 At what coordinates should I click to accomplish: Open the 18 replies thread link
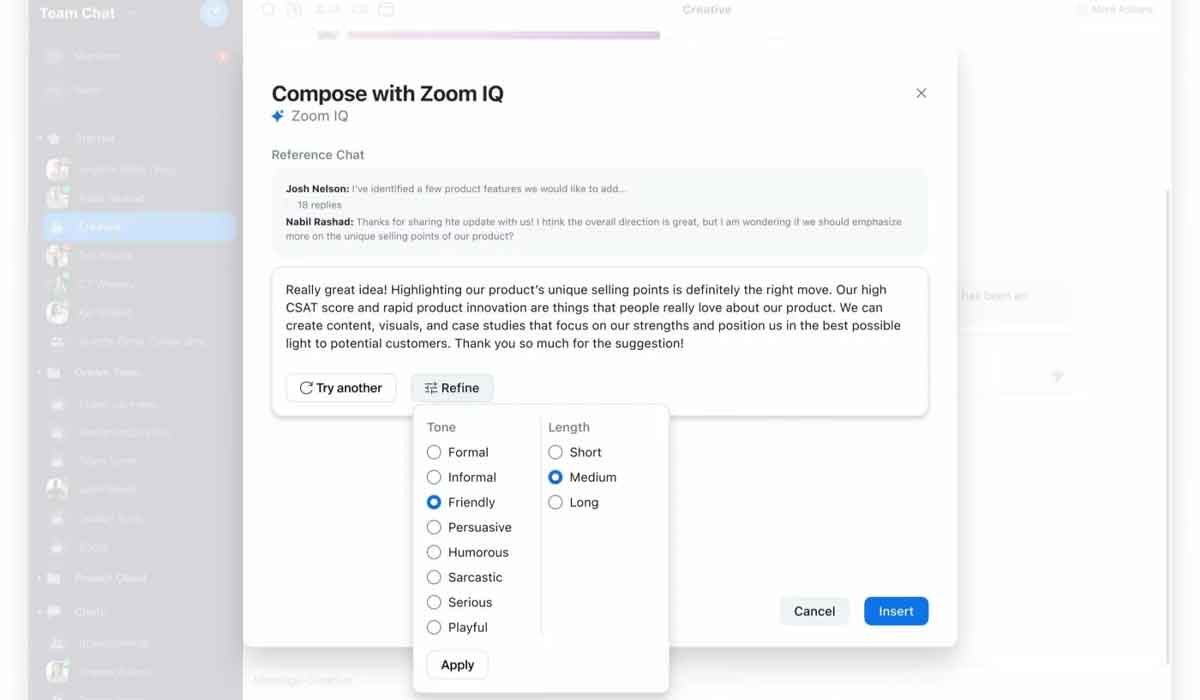319,205
